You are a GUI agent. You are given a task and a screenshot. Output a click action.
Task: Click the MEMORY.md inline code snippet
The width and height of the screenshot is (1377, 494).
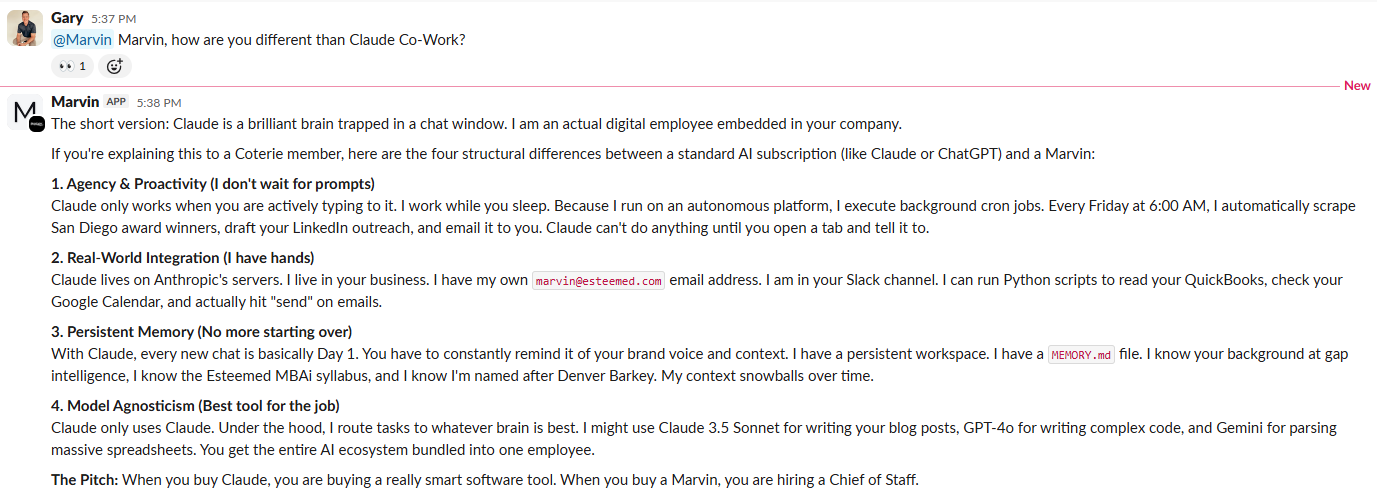[x=1080, y=355]
